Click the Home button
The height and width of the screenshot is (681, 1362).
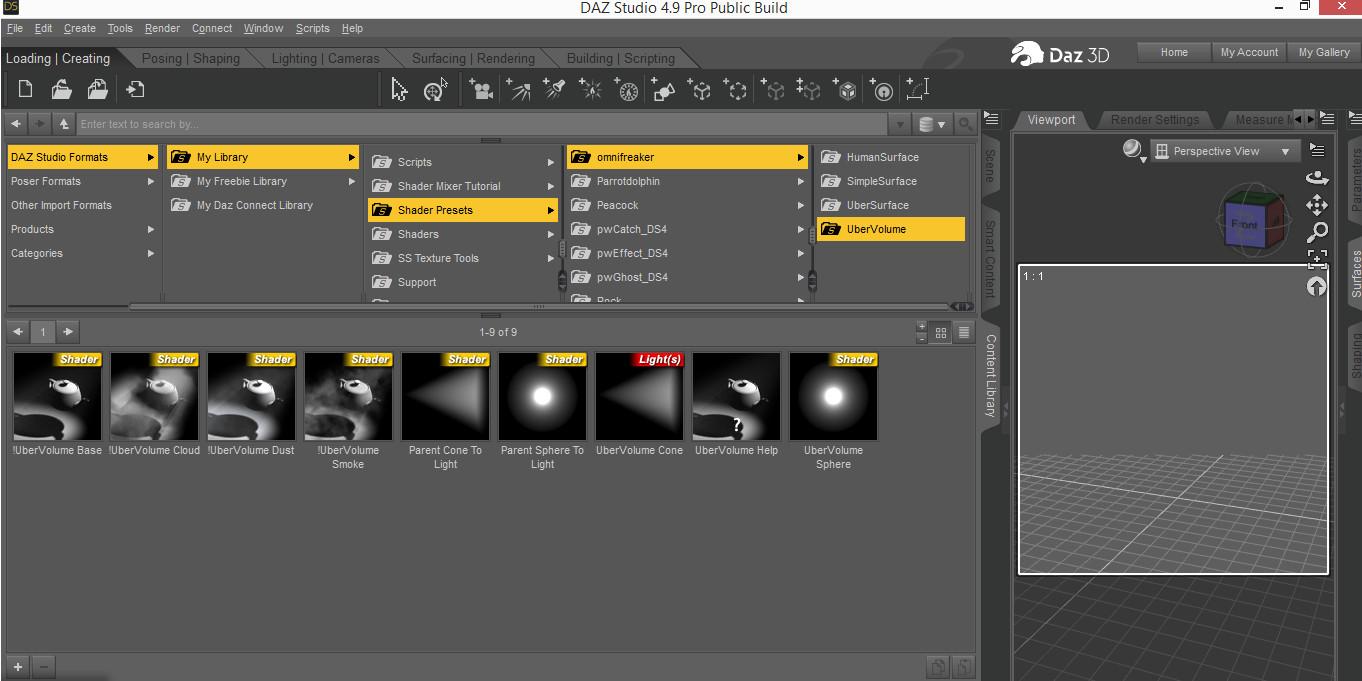[1174, 52]
